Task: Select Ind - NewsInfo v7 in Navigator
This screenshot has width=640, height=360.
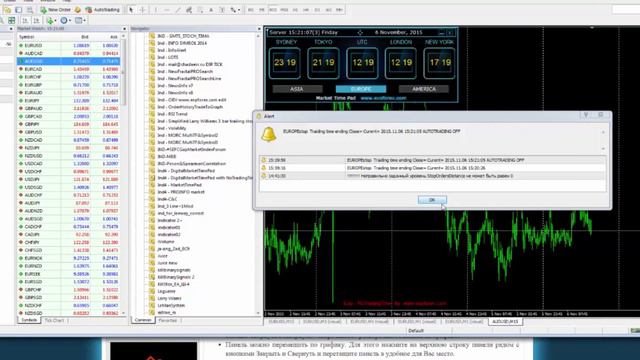Action: click(x=175, y=85)
